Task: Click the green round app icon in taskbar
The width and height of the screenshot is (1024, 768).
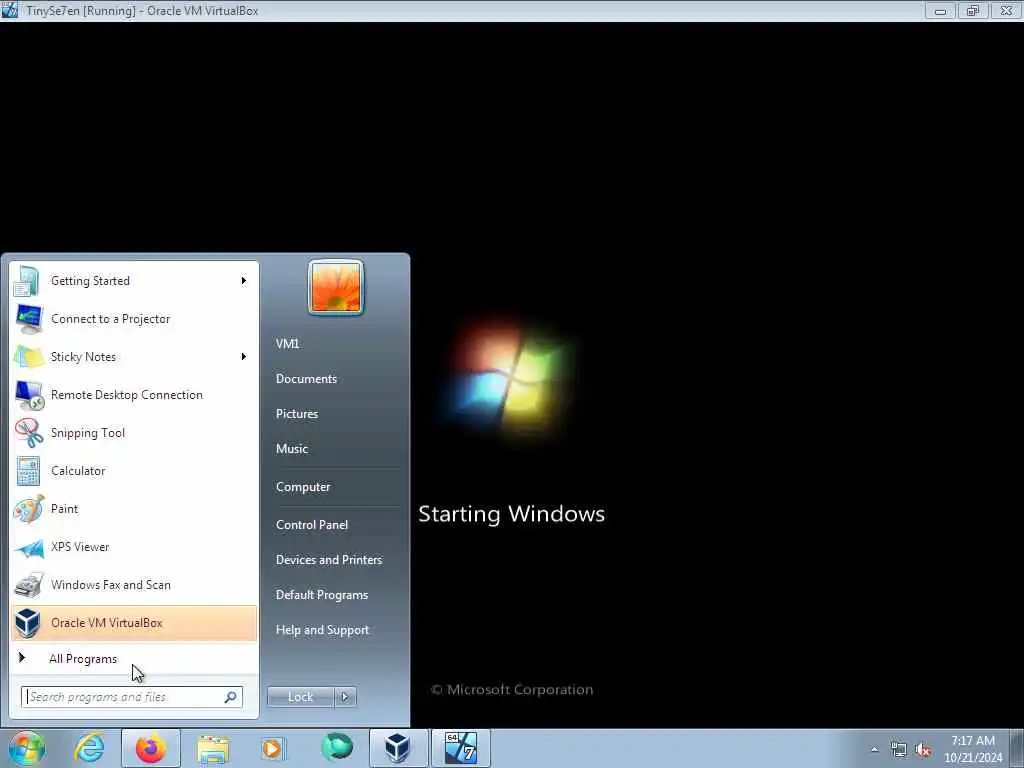Action: coord(337,748)
